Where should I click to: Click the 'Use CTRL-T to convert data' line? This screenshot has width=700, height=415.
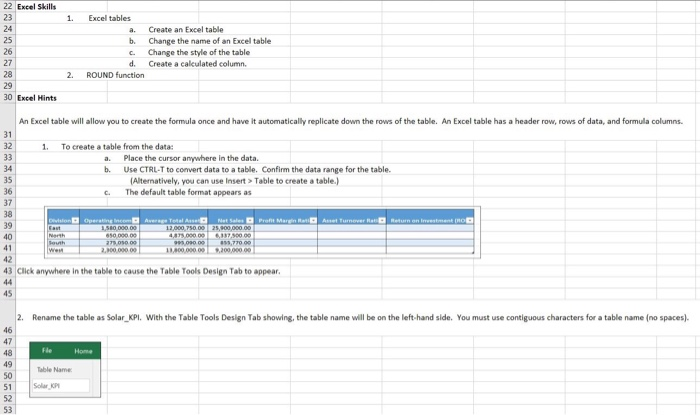point(257,170)
